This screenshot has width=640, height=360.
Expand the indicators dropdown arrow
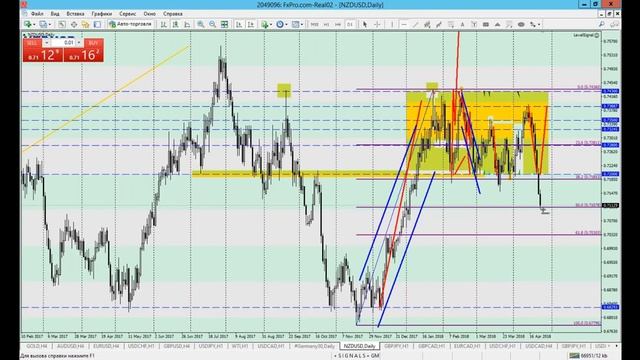(x=271, y=24)
